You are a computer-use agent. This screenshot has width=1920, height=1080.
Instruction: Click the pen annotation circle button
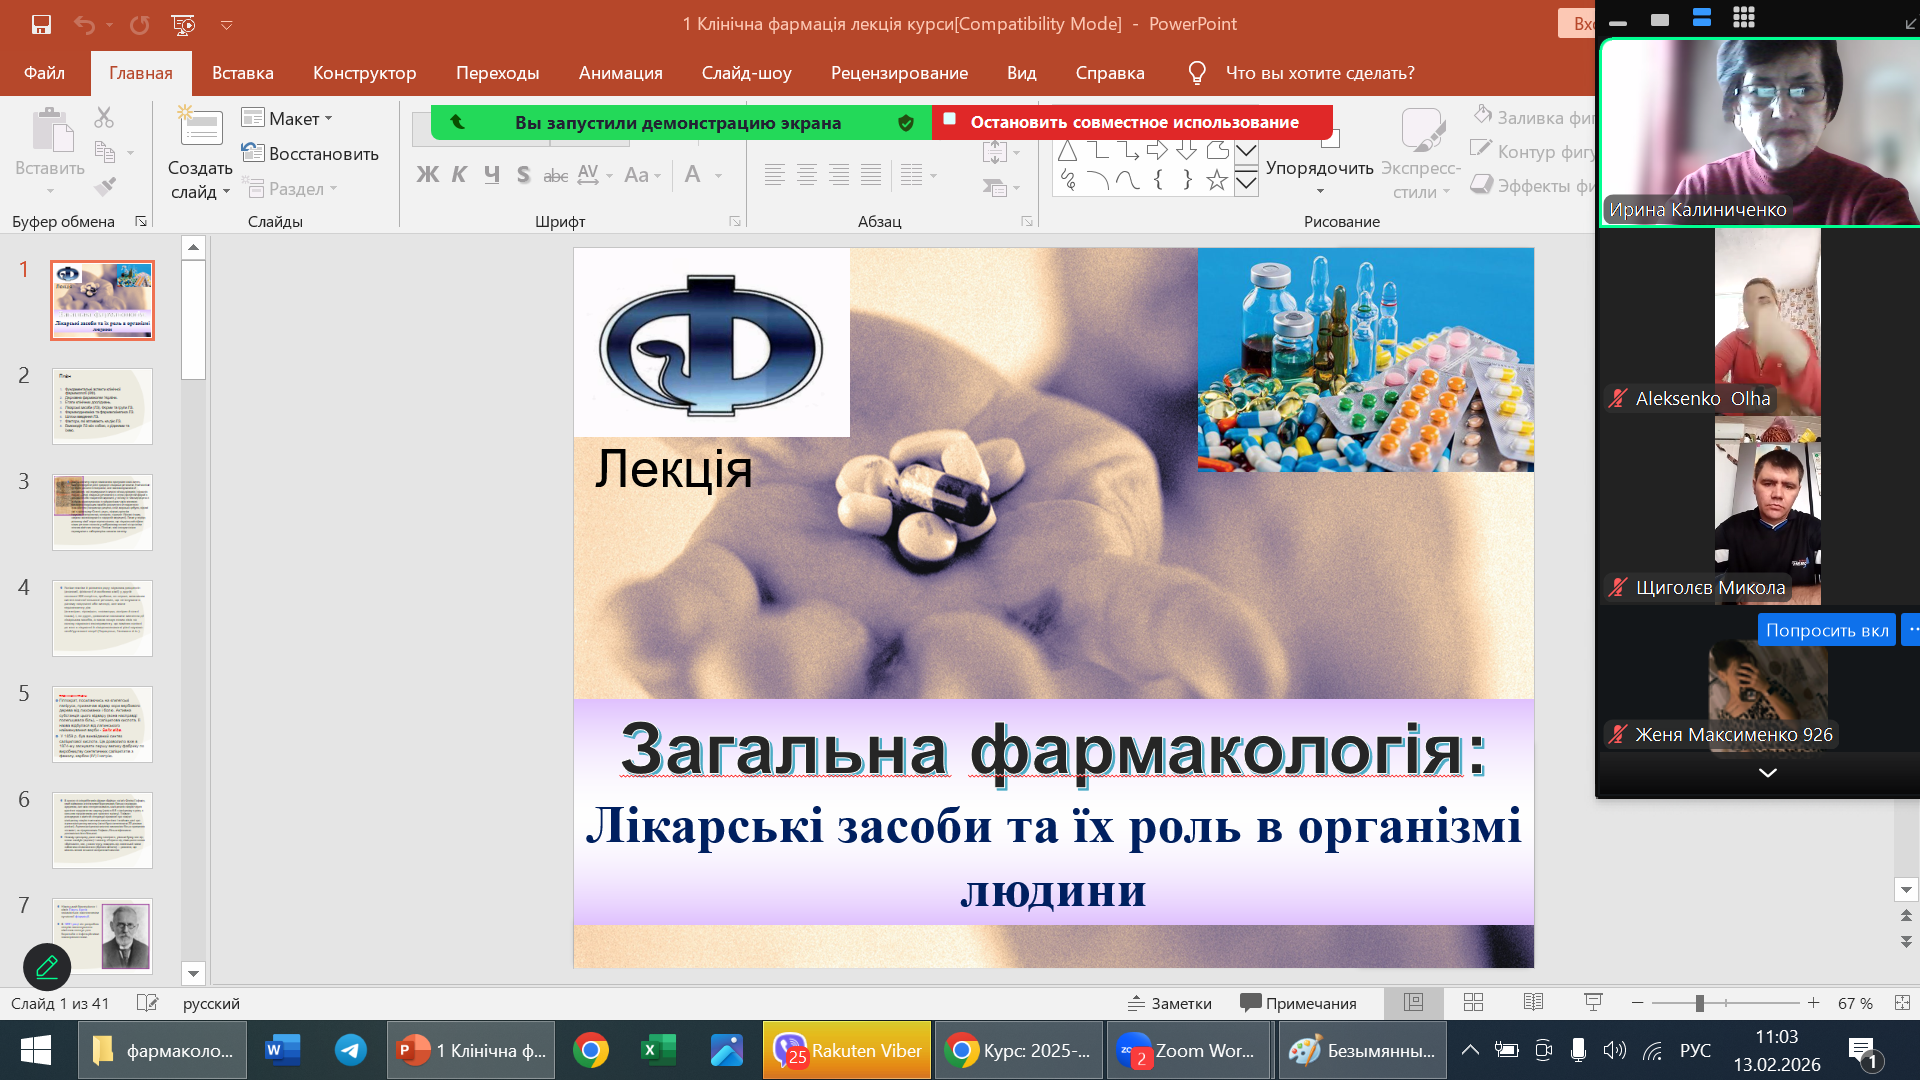click(47, 967)
